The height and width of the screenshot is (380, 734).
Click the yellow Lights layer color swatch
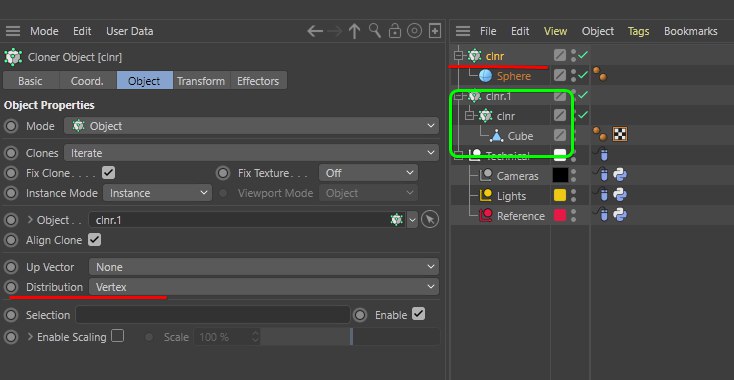point(560,195)
